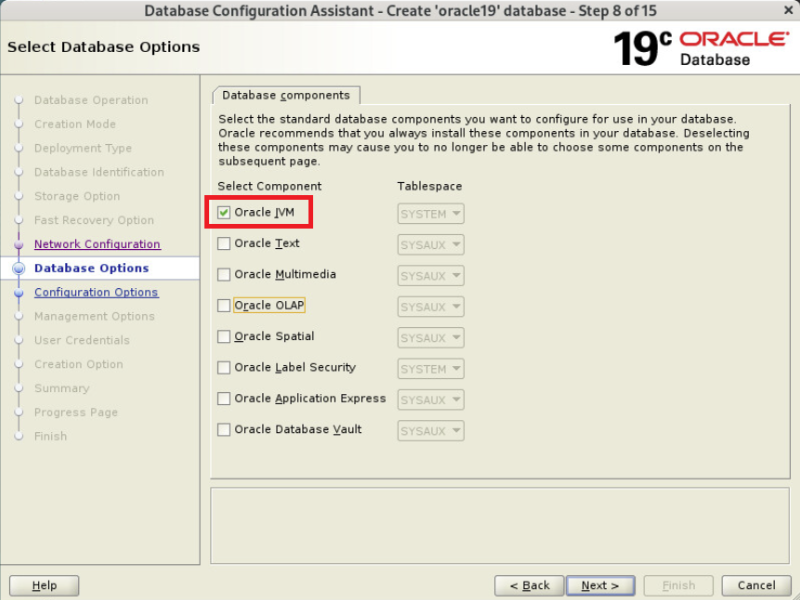Click the Management Options step label

tap(94, 316)
